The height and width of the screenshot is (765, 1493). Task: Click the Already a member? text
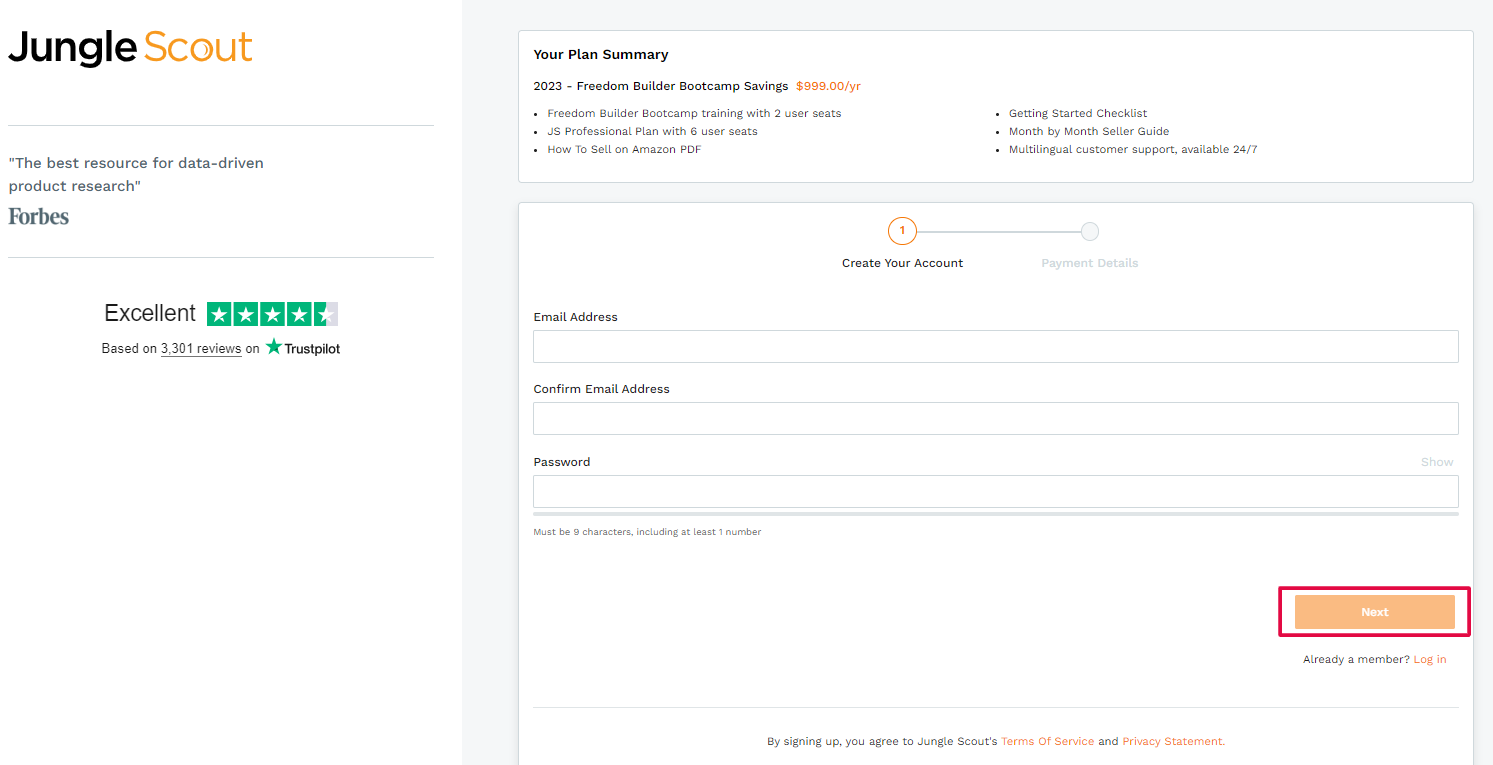pos(1356,660)
